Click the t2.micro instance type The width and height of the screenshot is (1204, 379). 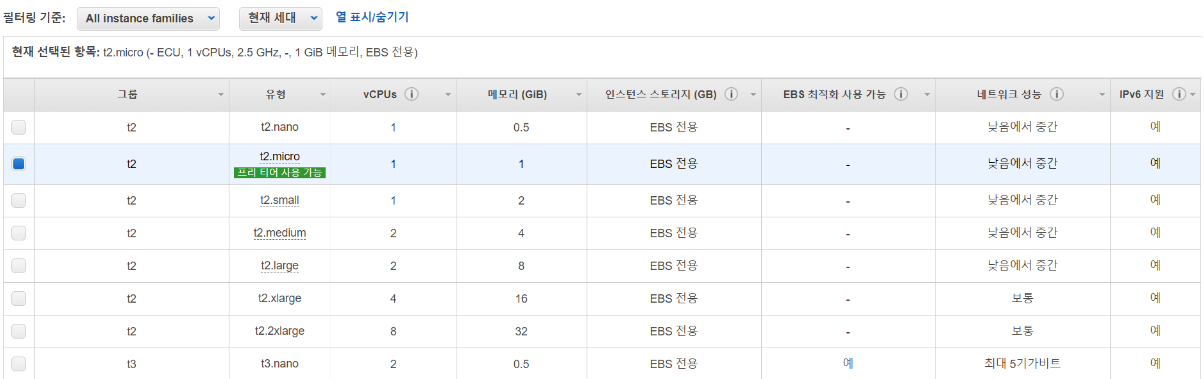[280, 157]
